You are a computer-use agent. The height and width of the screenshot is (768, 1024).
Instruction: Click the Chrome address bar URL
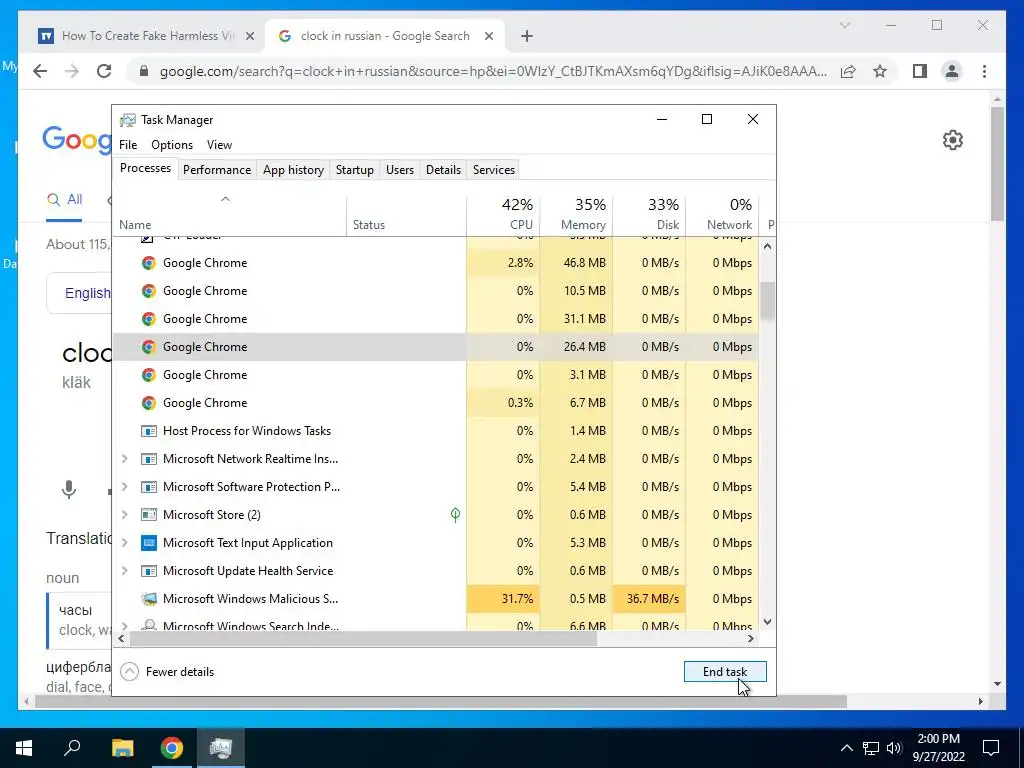tap(493, 71)
